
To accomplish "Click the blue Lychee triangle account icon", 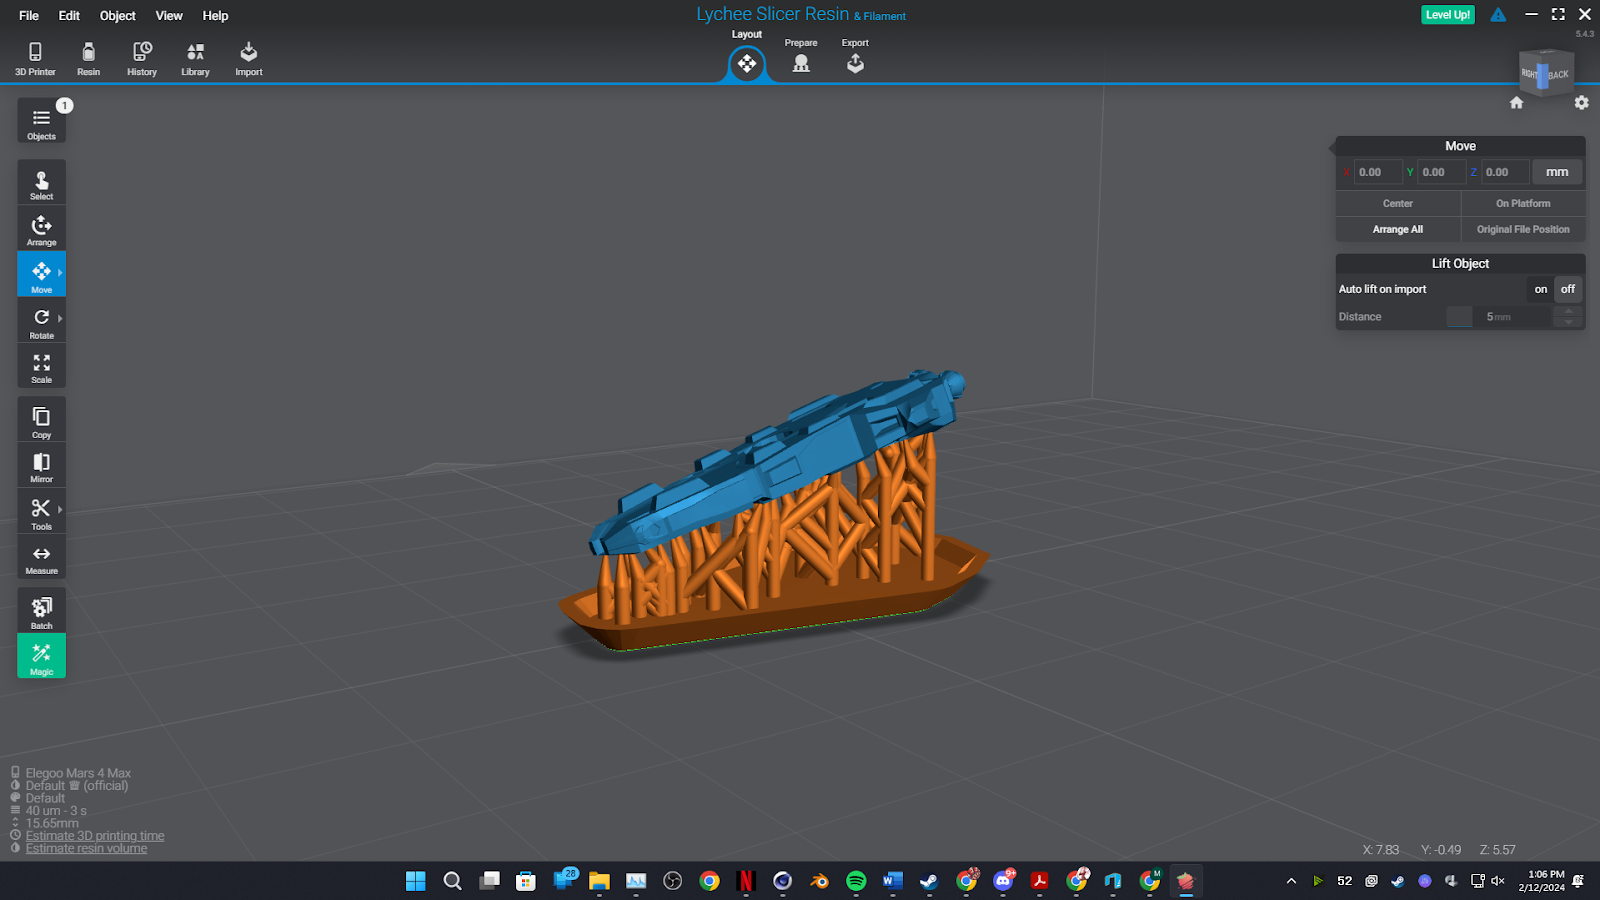I will coord(1498,14).
